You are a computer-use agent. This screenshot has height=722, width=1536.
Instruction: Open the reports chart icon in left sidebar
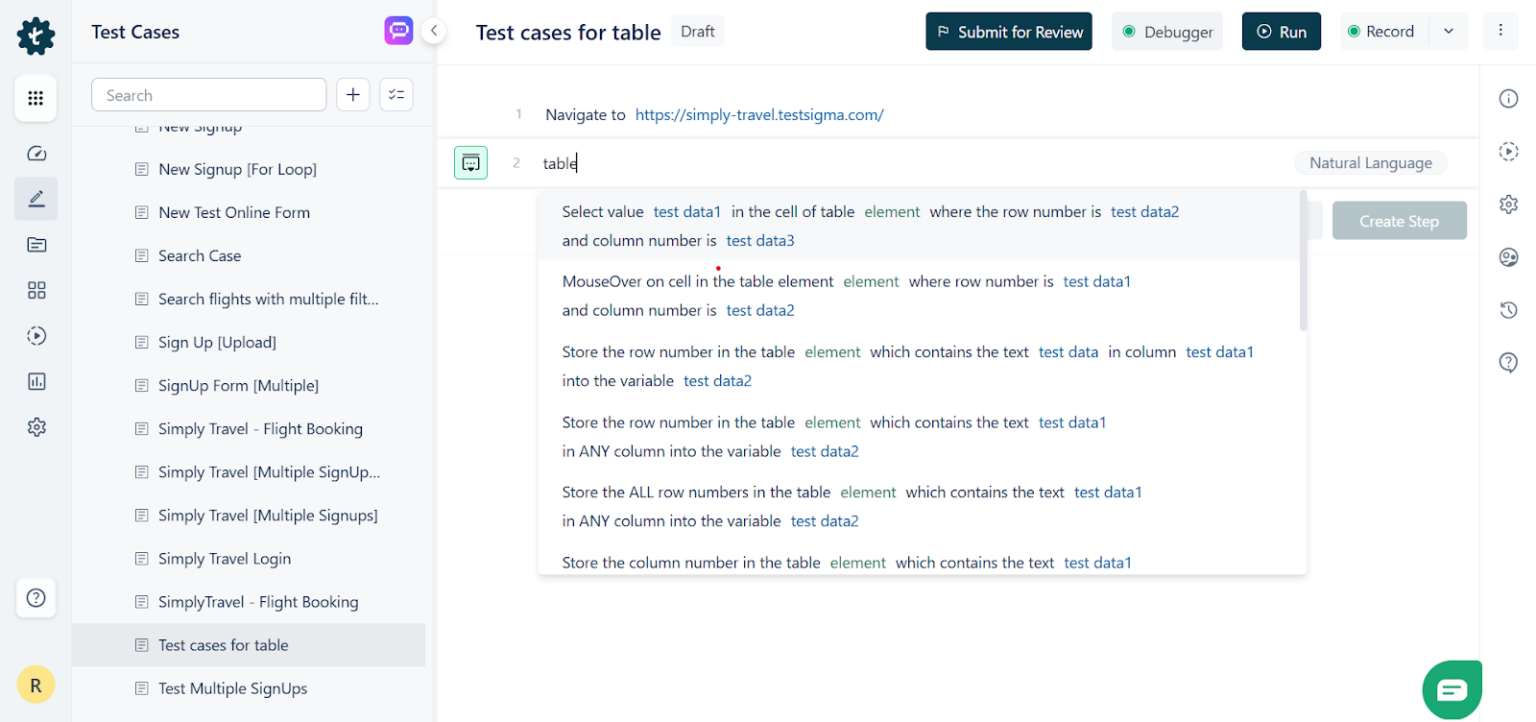point(36,381)
